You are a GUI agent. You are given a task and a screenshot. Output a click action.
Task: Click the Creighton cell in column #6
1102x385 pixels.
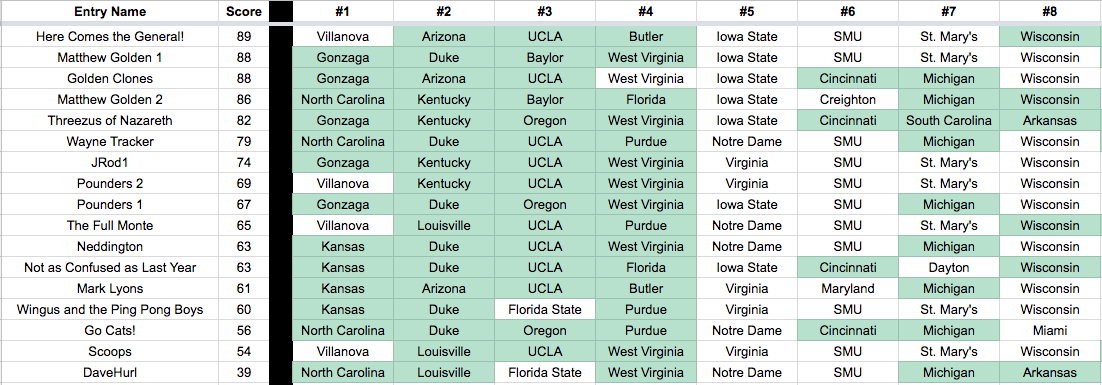[x=847, y=100]
